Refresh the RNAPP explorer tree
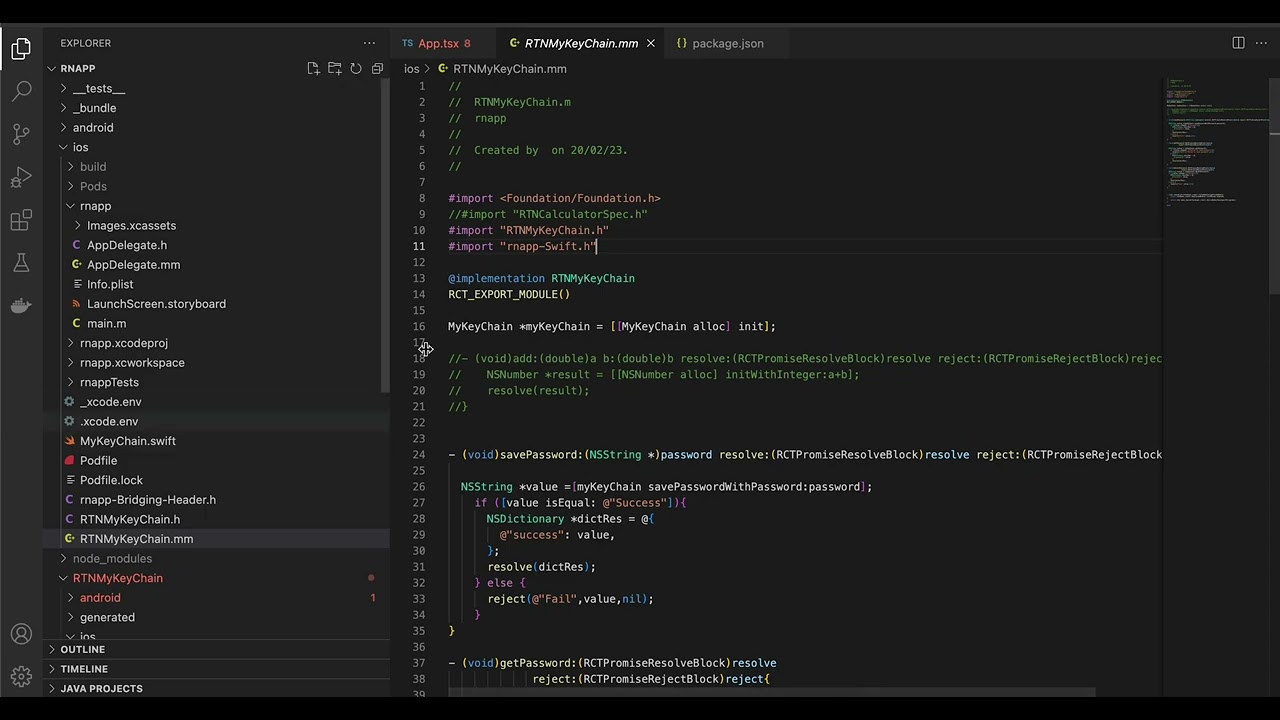This screenshot has width=1280, height=720. pyautogui.click(x=356, y=68)
